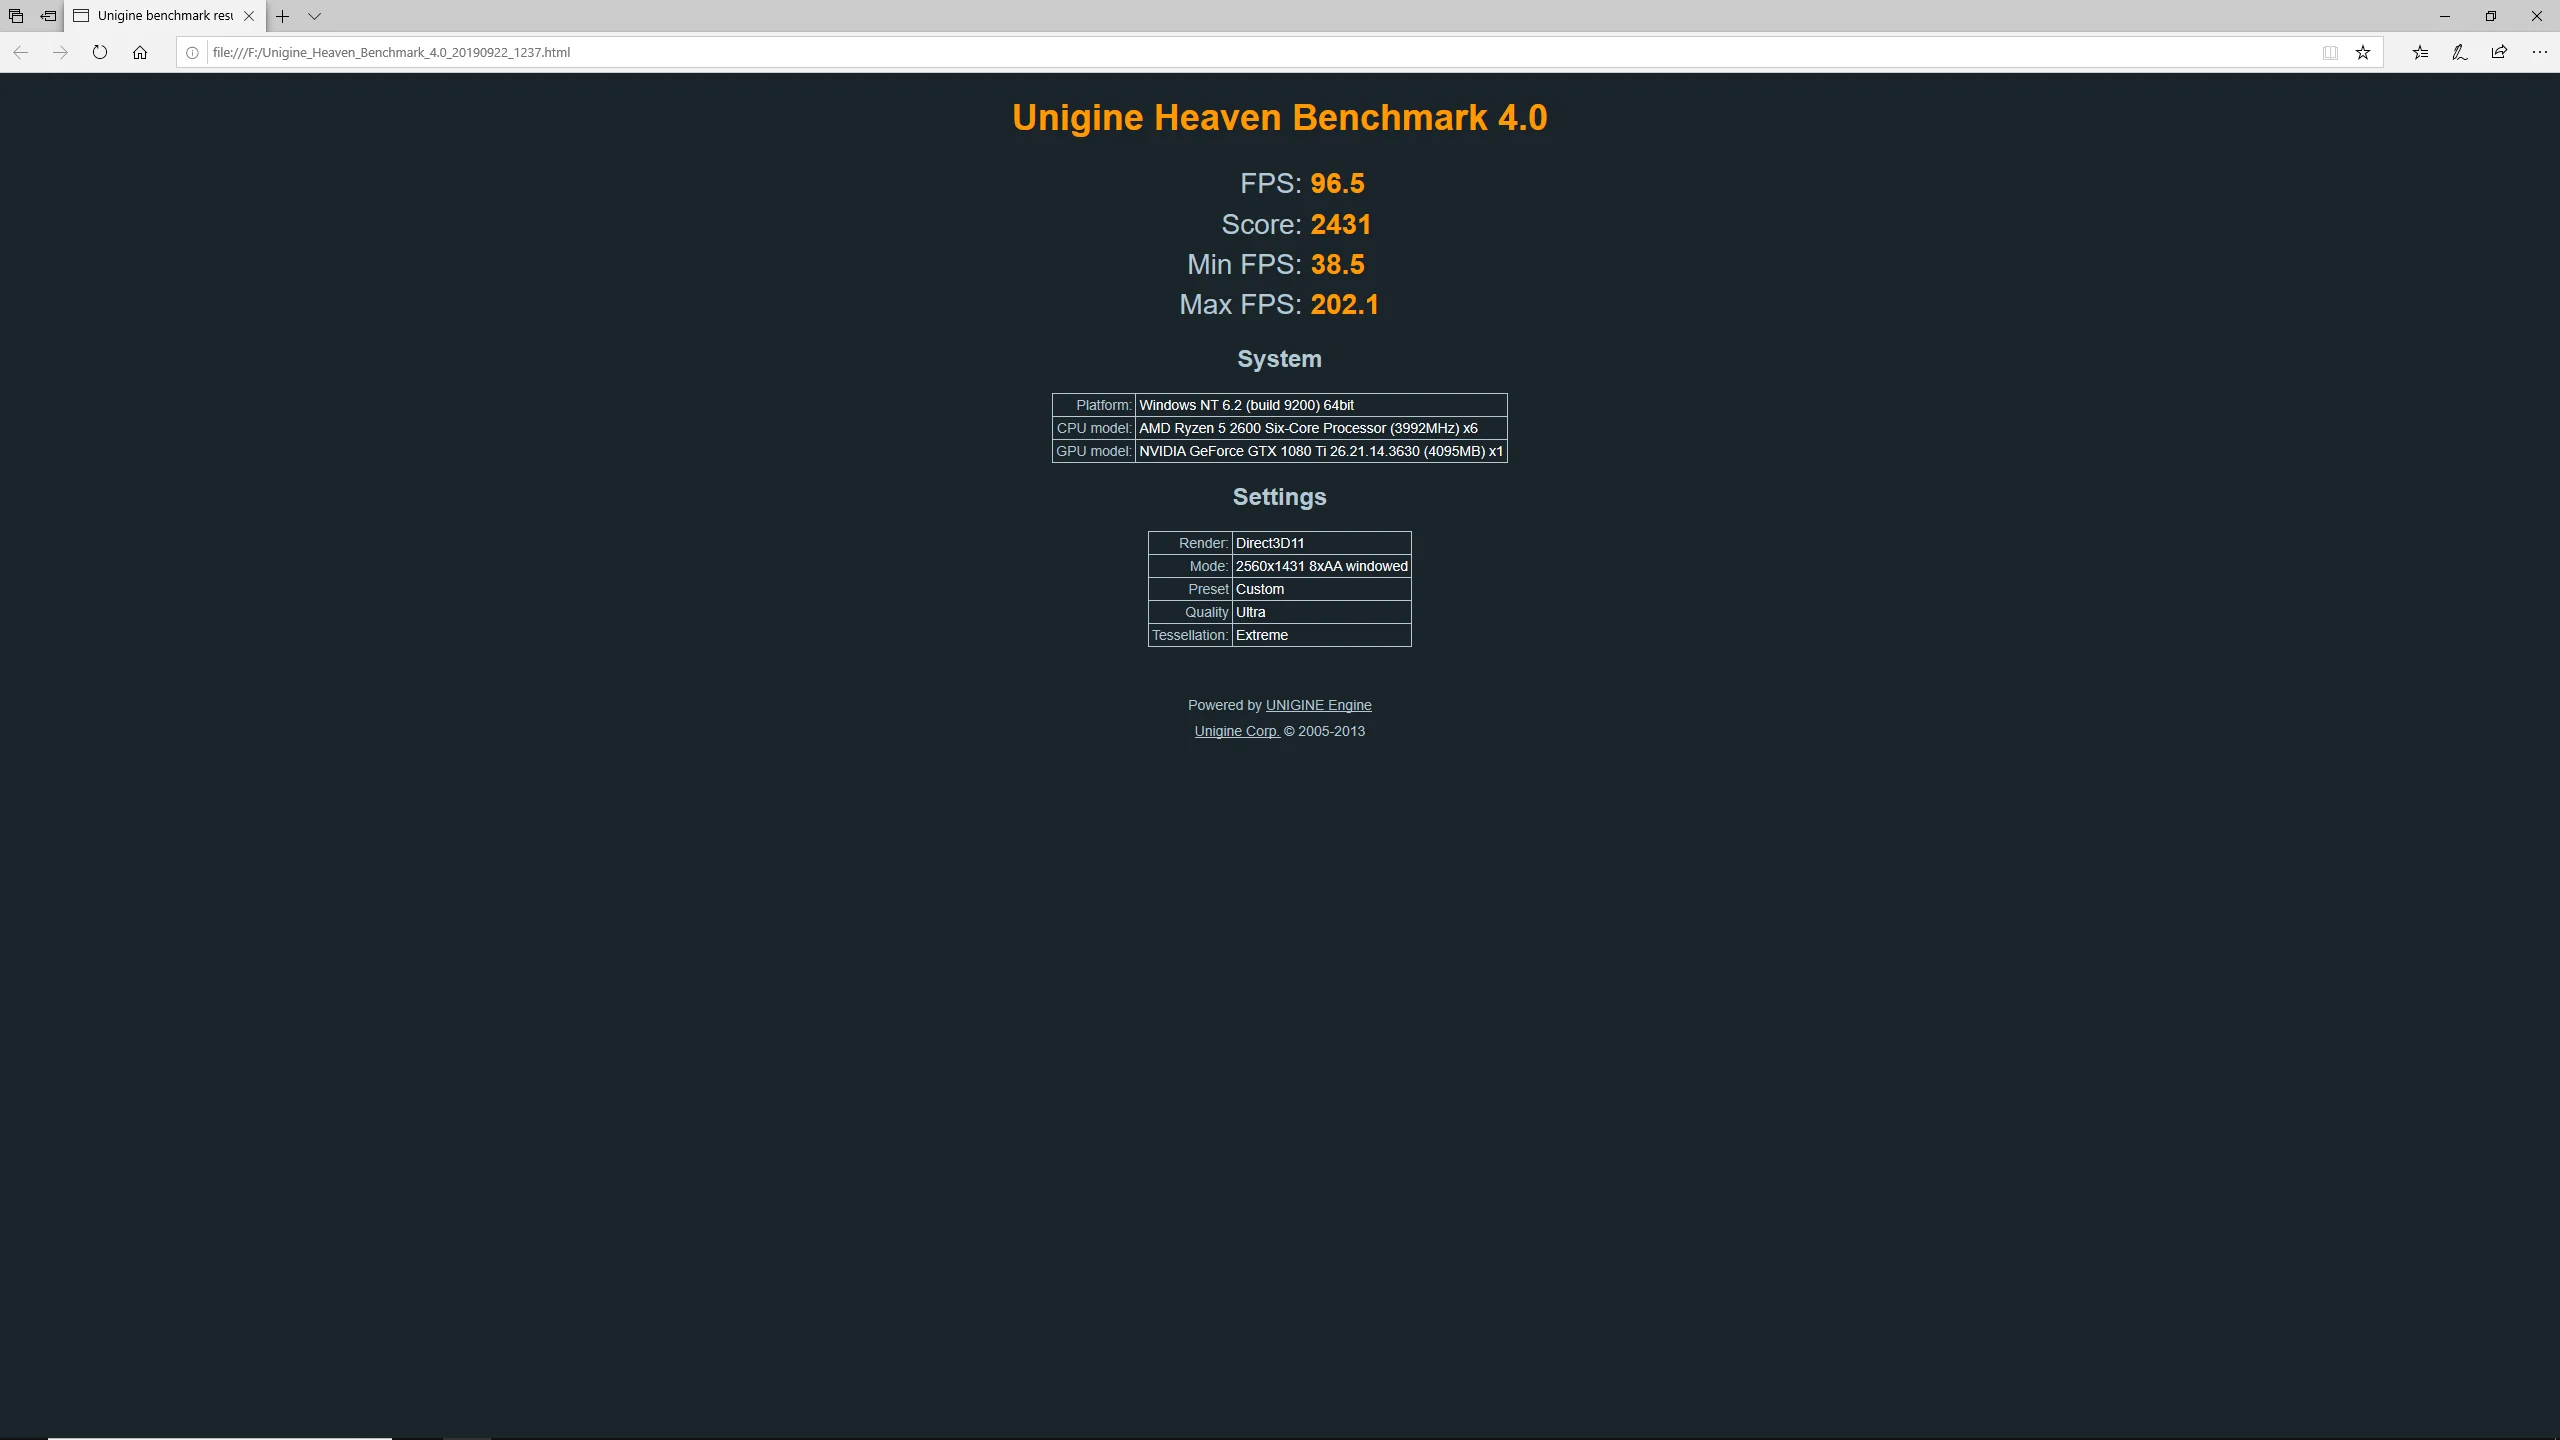Viewport: 2560px width, 1440px height.
Task: Close the Unigine benchmark results tab
Action: click(249, 16)
